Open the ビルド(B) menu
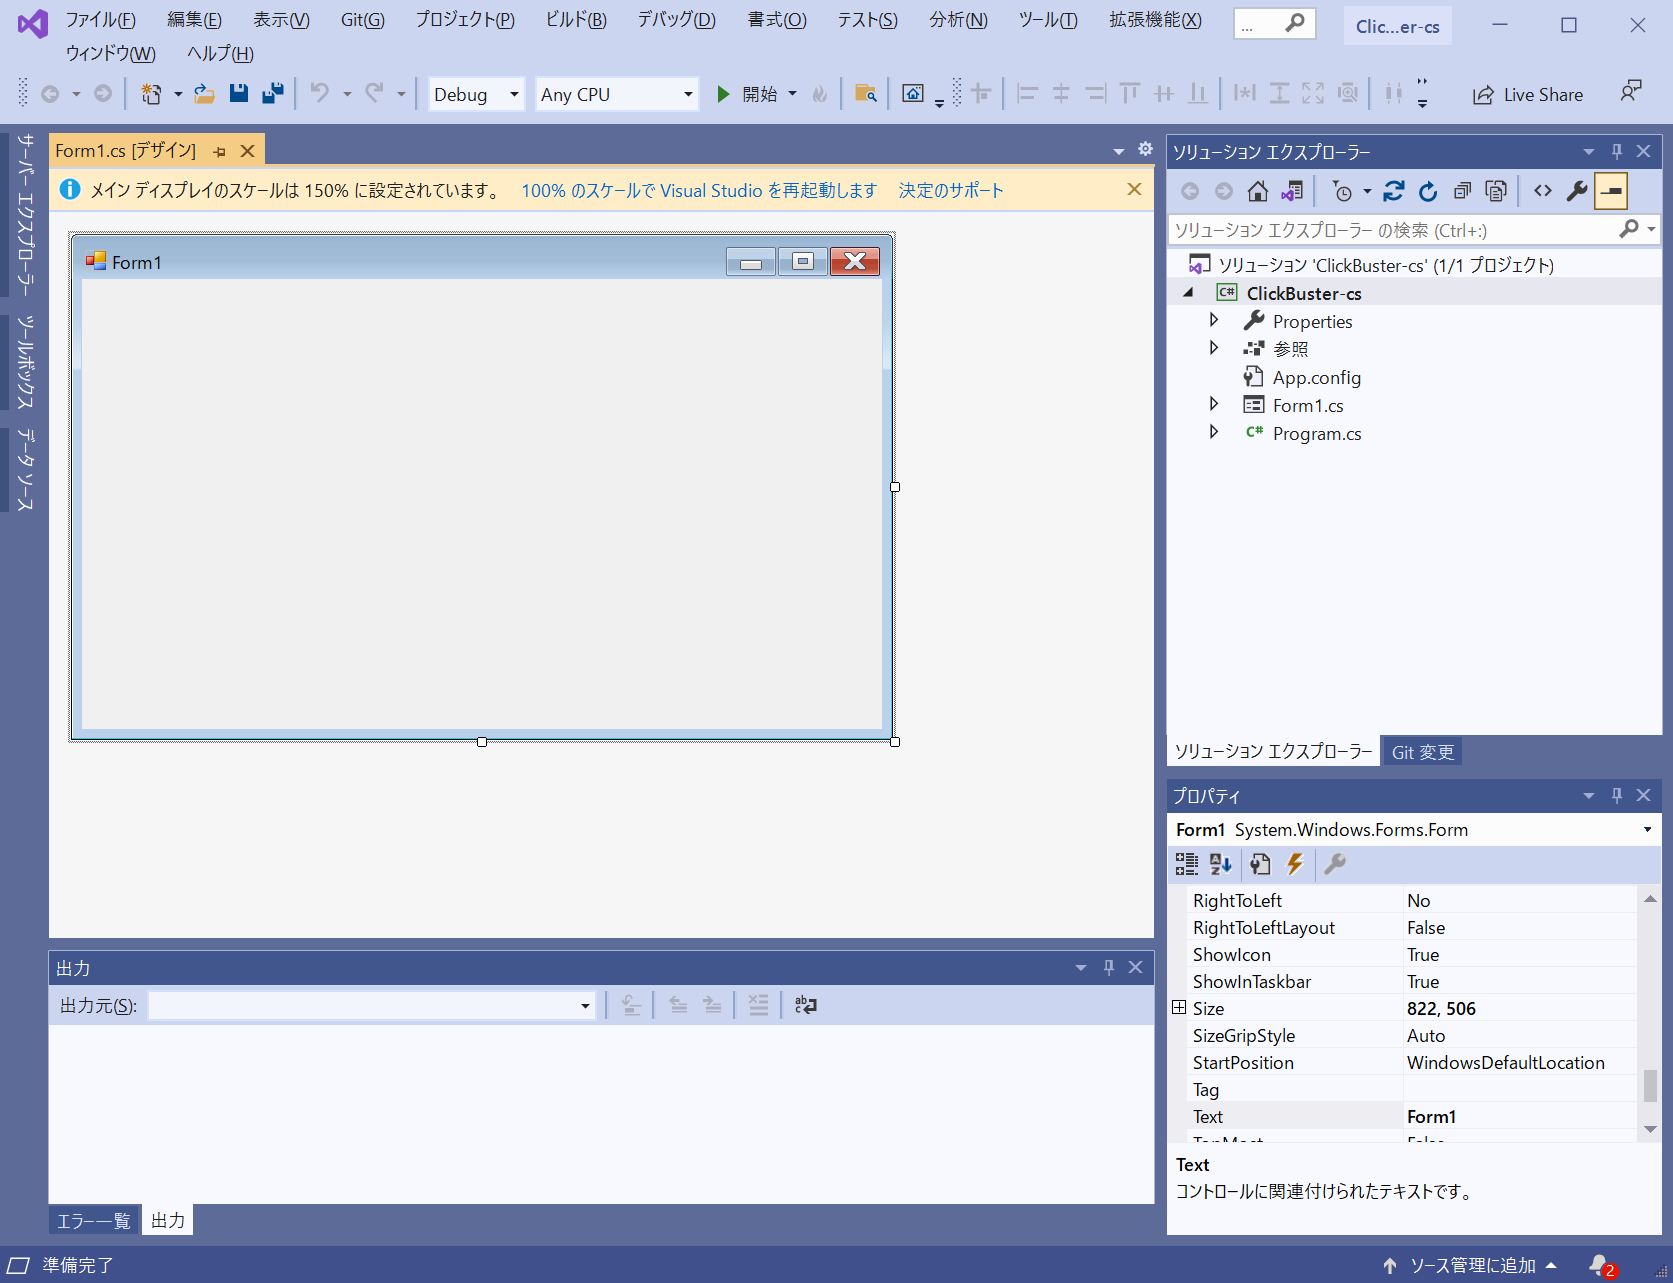 (576, 20)
